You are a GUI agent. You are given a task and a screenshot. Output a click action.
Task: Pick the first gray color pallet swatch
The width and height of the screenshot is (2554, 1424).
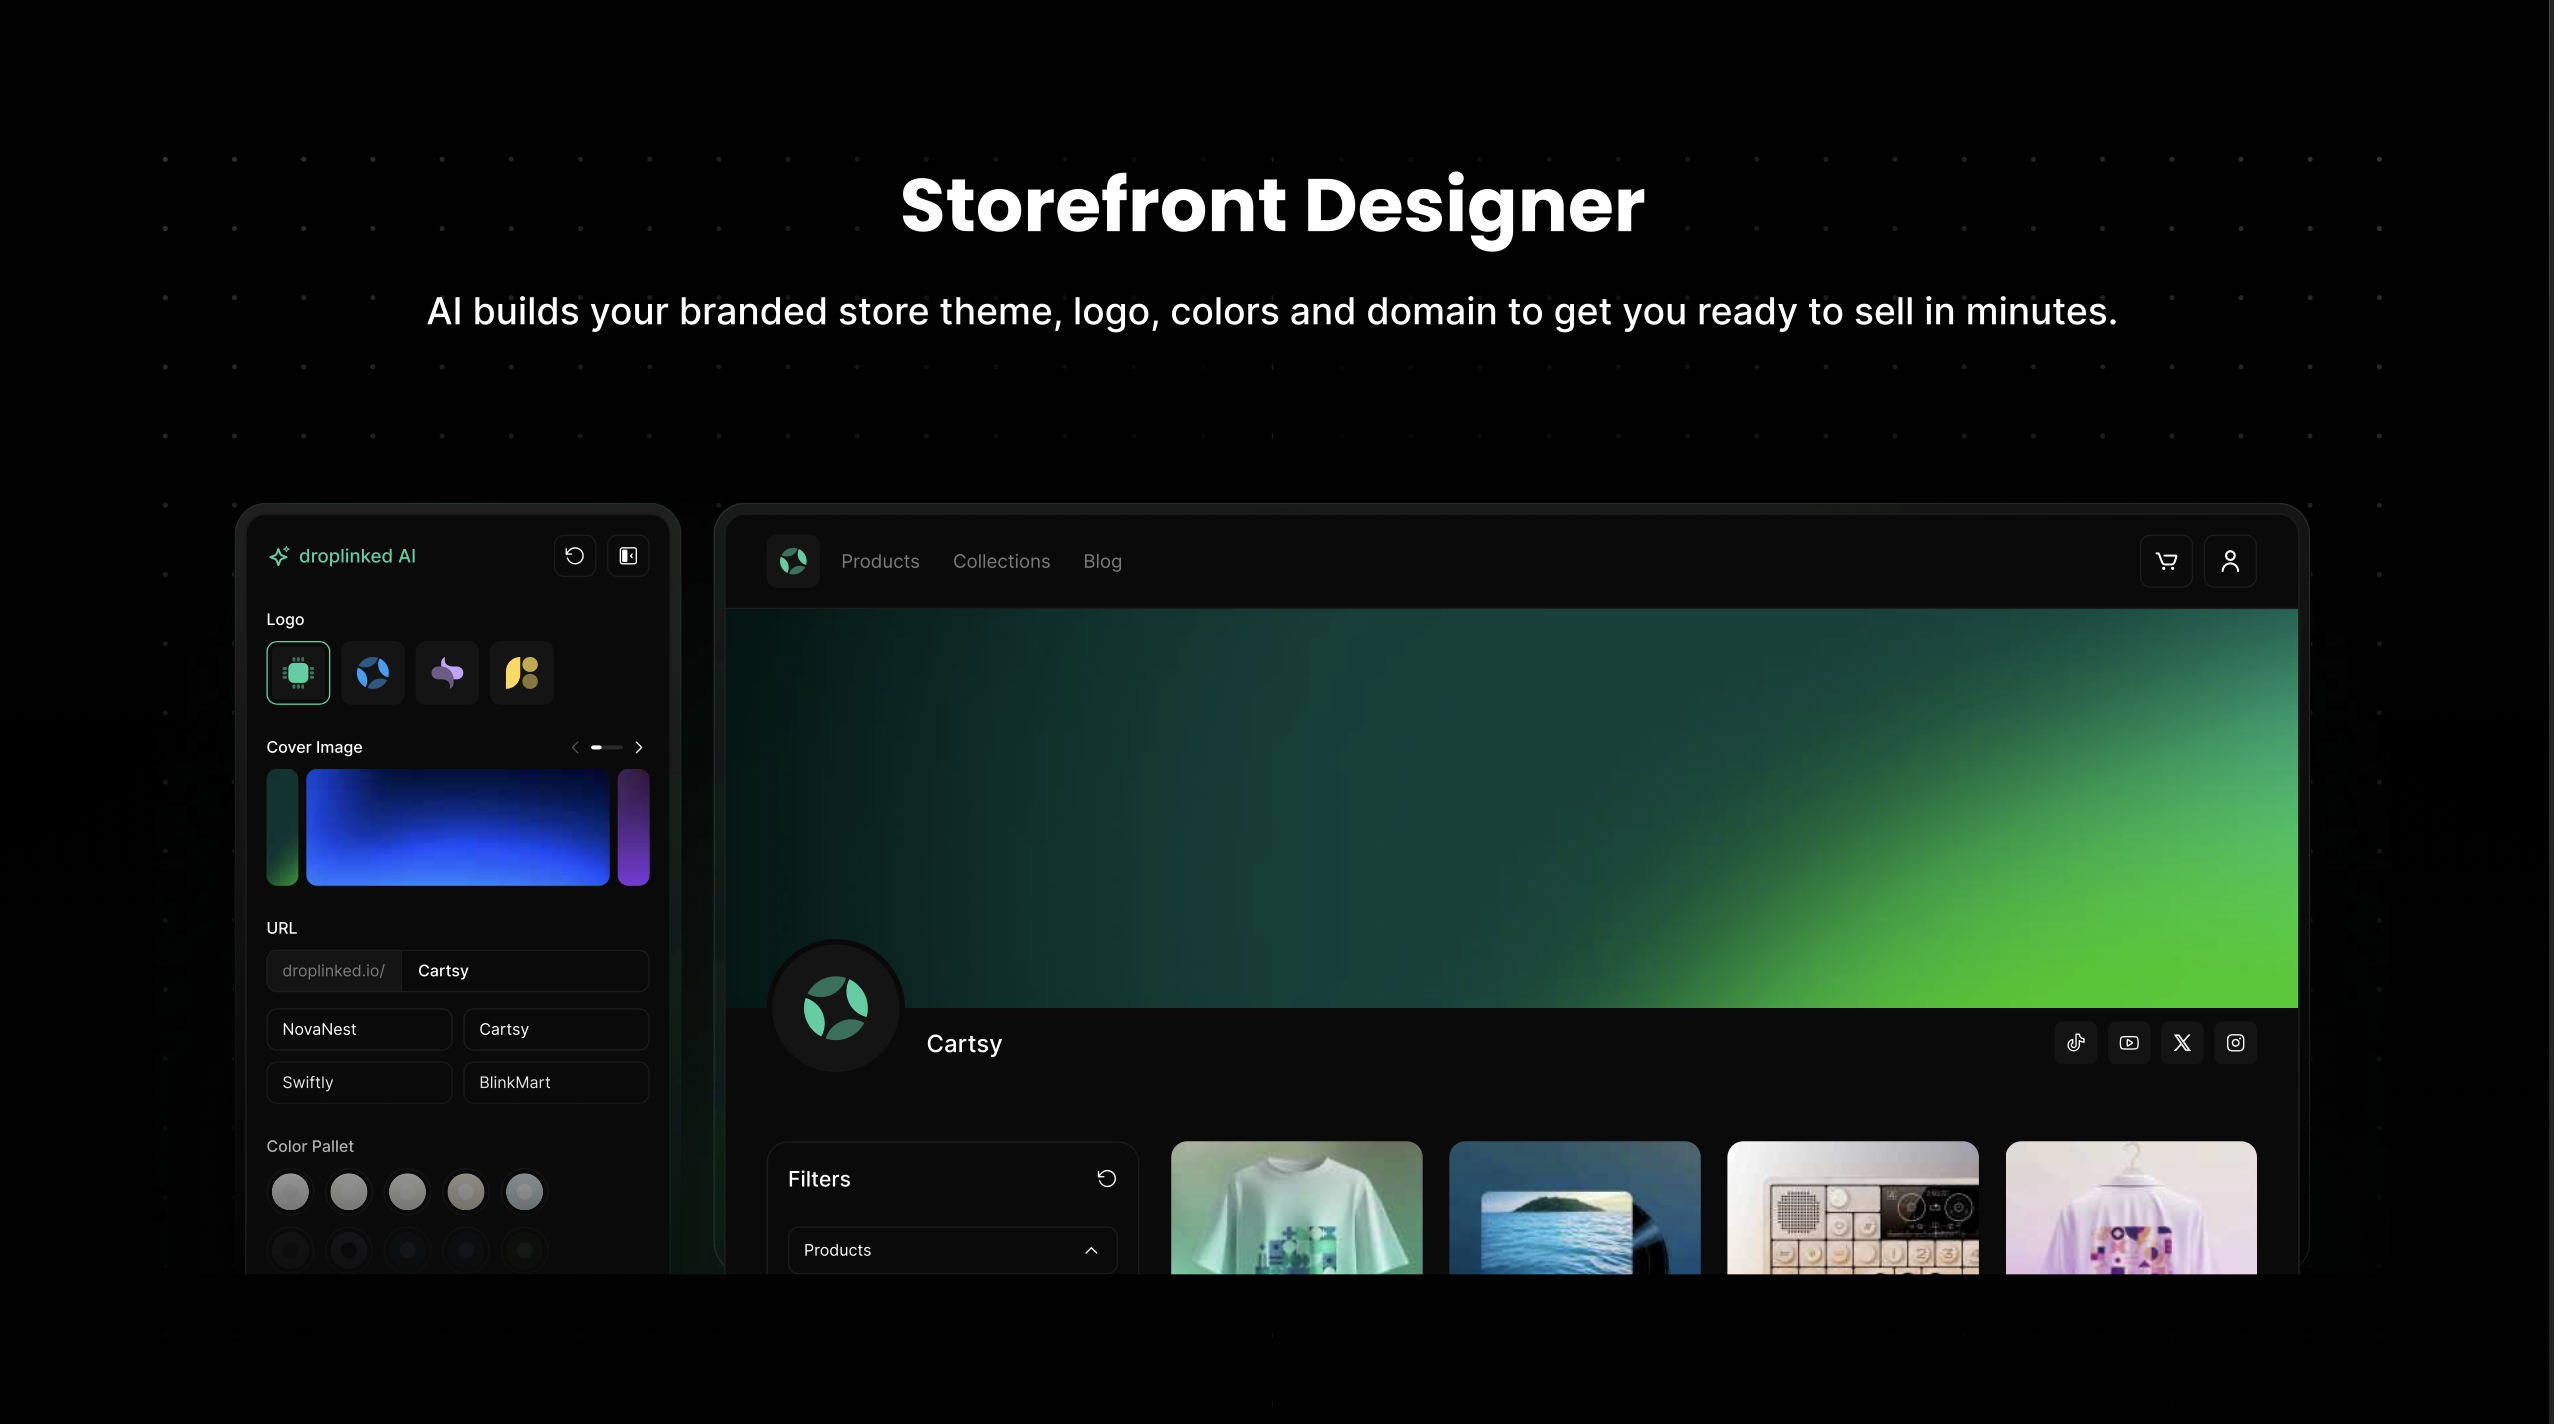(x=290, y=1192)
